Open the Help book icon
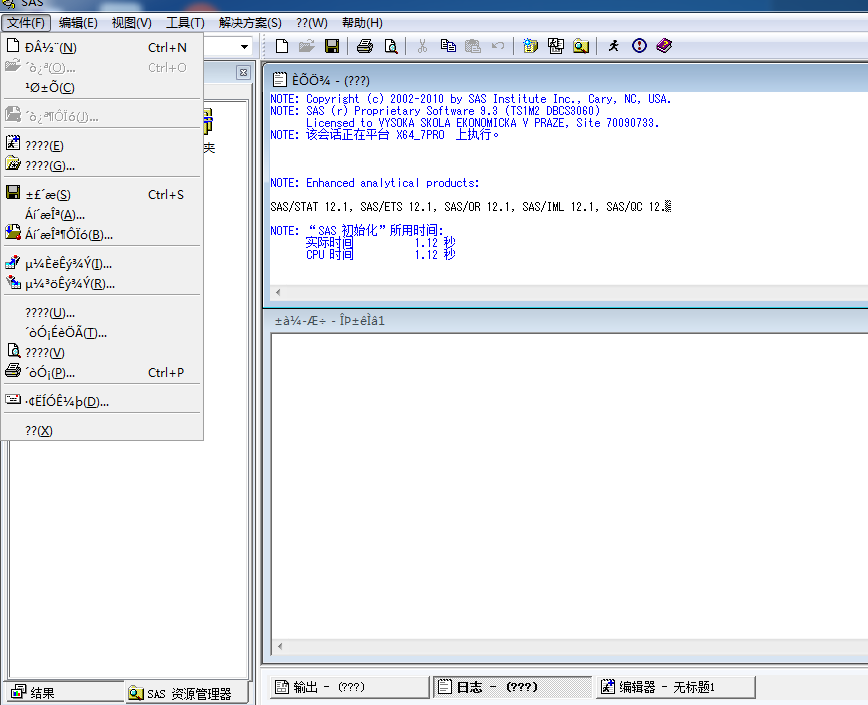 click(x=664, y=46)
